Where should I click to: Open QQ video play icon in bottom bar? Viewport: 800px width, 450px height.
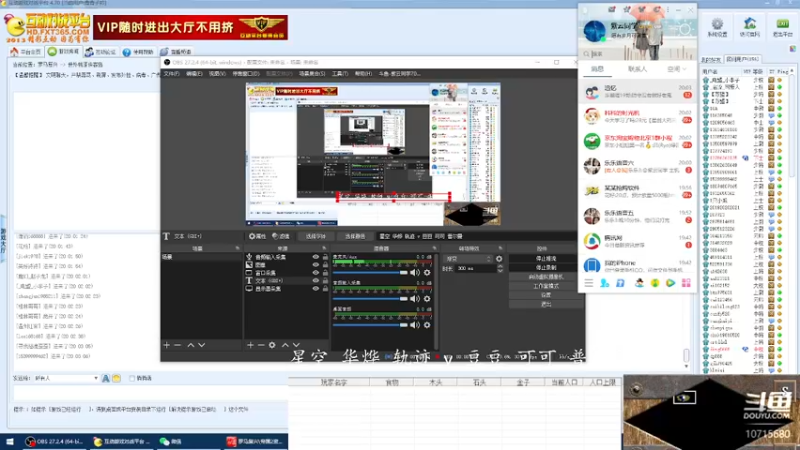(x=670, y=283)
